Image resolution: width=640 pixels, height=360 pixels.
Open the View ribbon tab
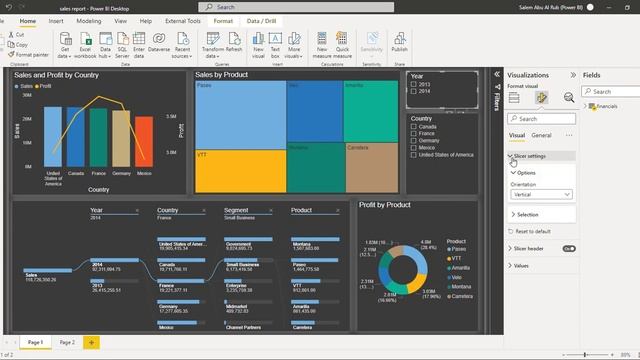click(120, 21)
